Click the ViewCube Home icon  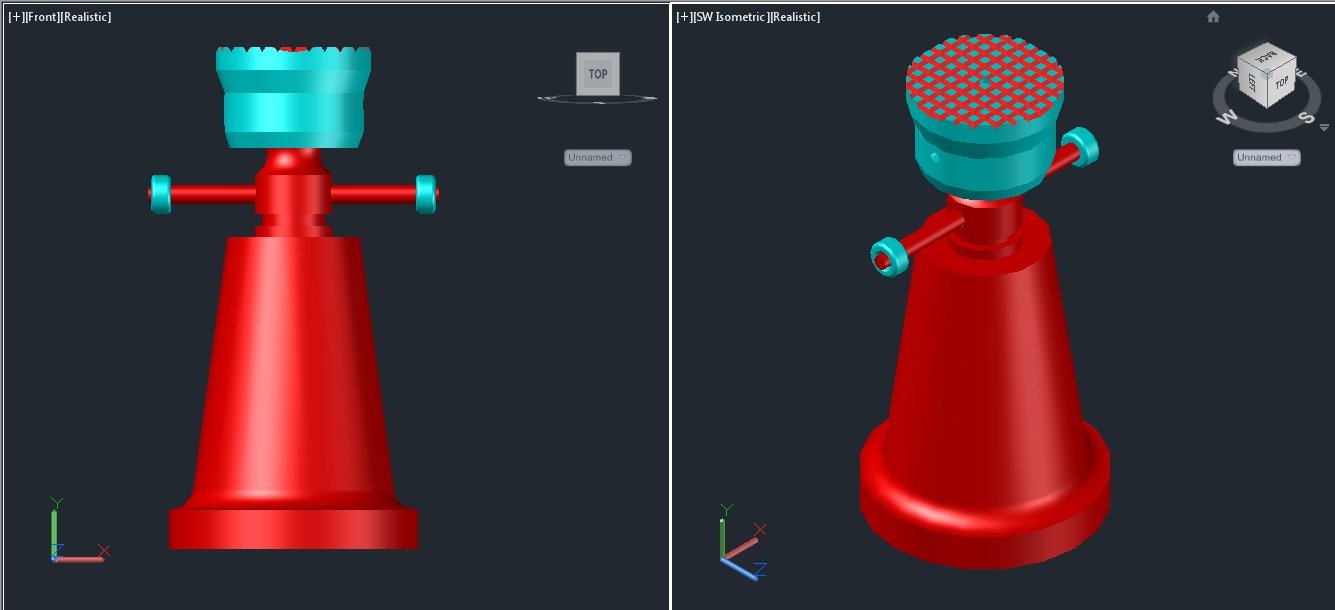[x=1213, y=17]
